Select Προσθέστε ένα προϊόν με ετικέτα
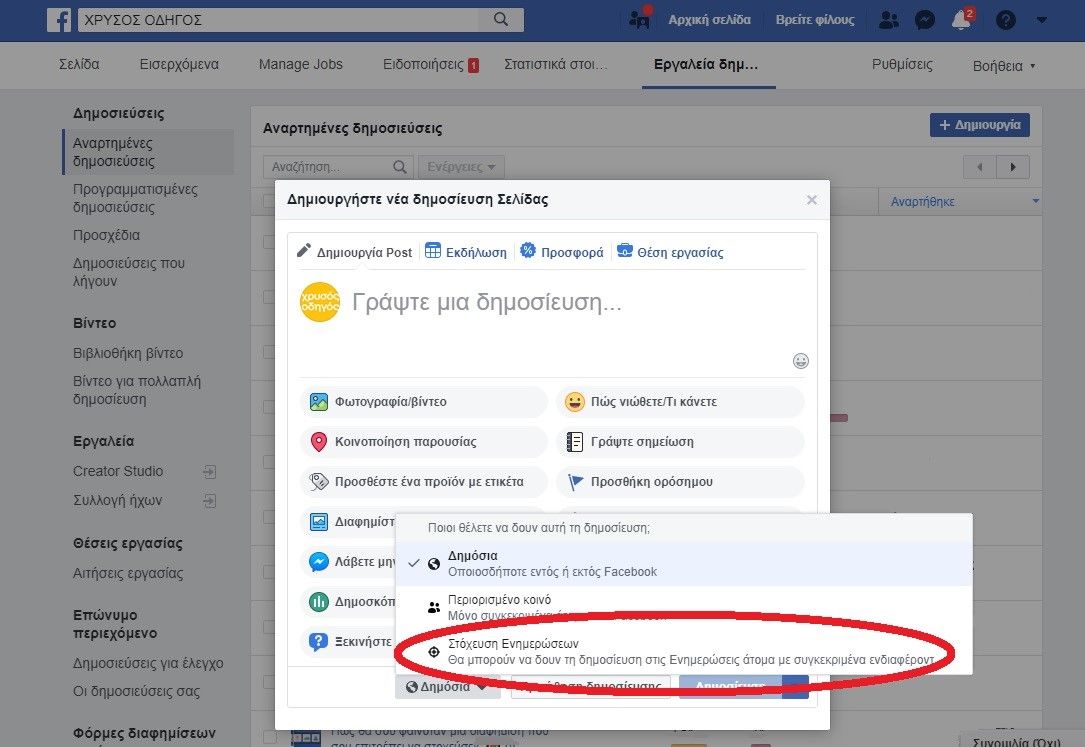This screenshot has height=747, width=1085. 423,482
